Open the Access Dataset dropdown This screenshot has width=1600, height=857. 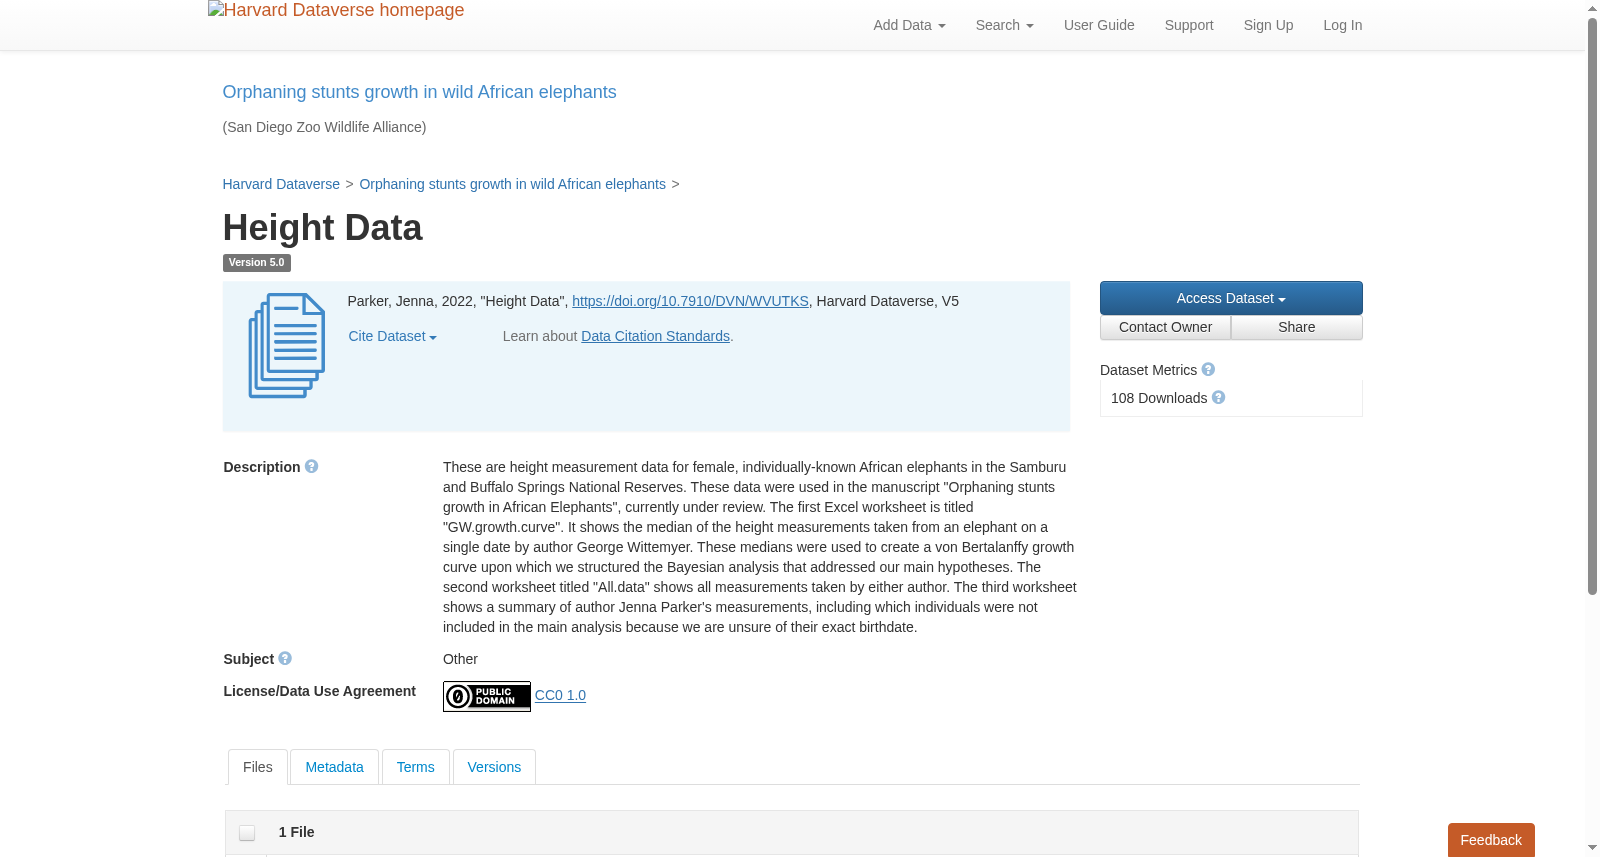click(x=1231, y=298)
